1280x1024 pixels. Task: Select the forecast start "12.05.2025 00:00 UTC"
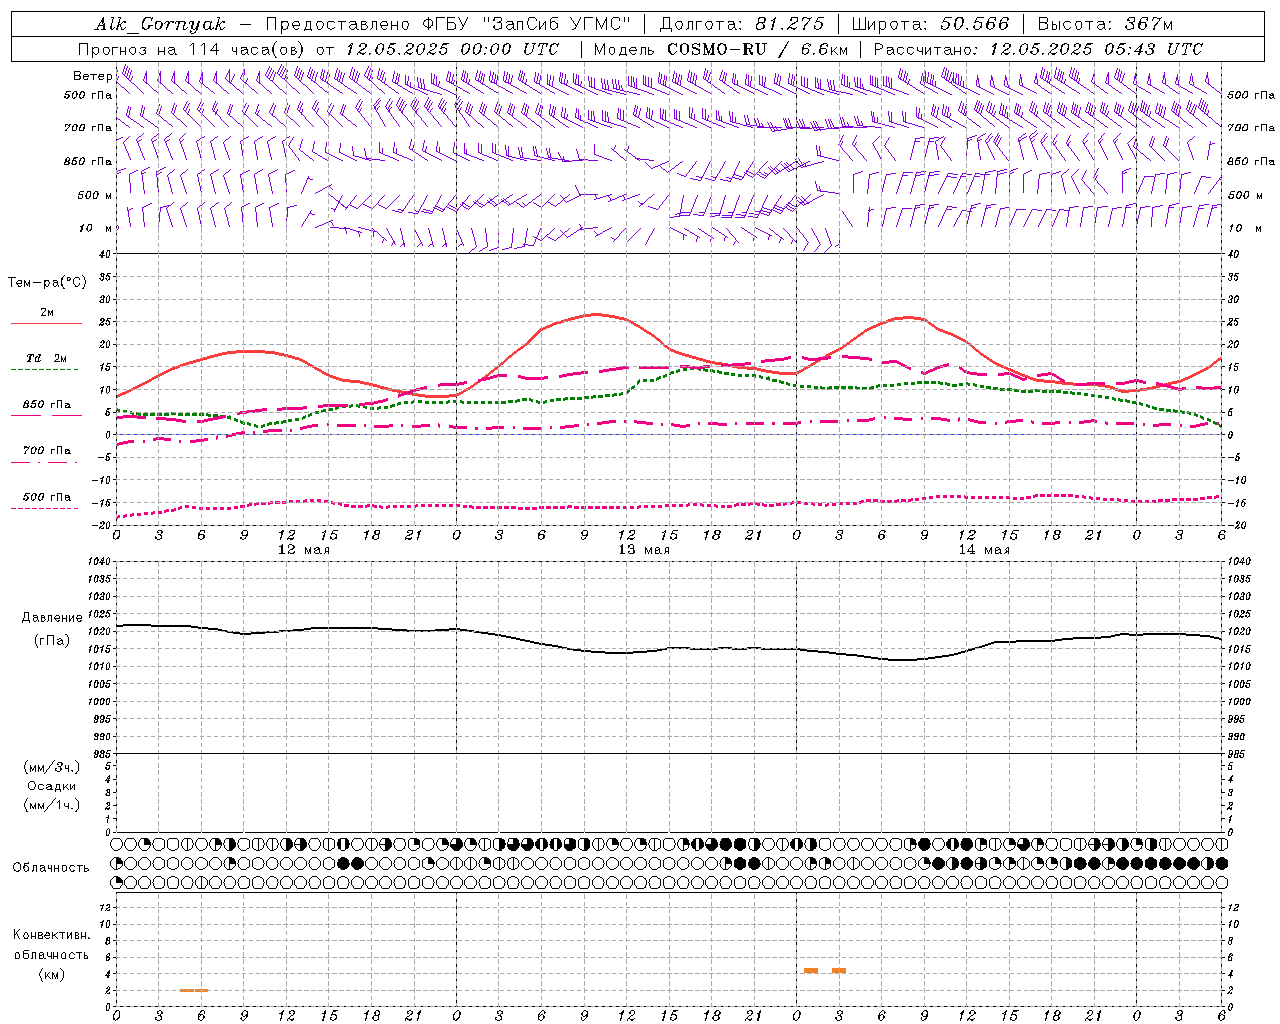[x=452, y=49]
